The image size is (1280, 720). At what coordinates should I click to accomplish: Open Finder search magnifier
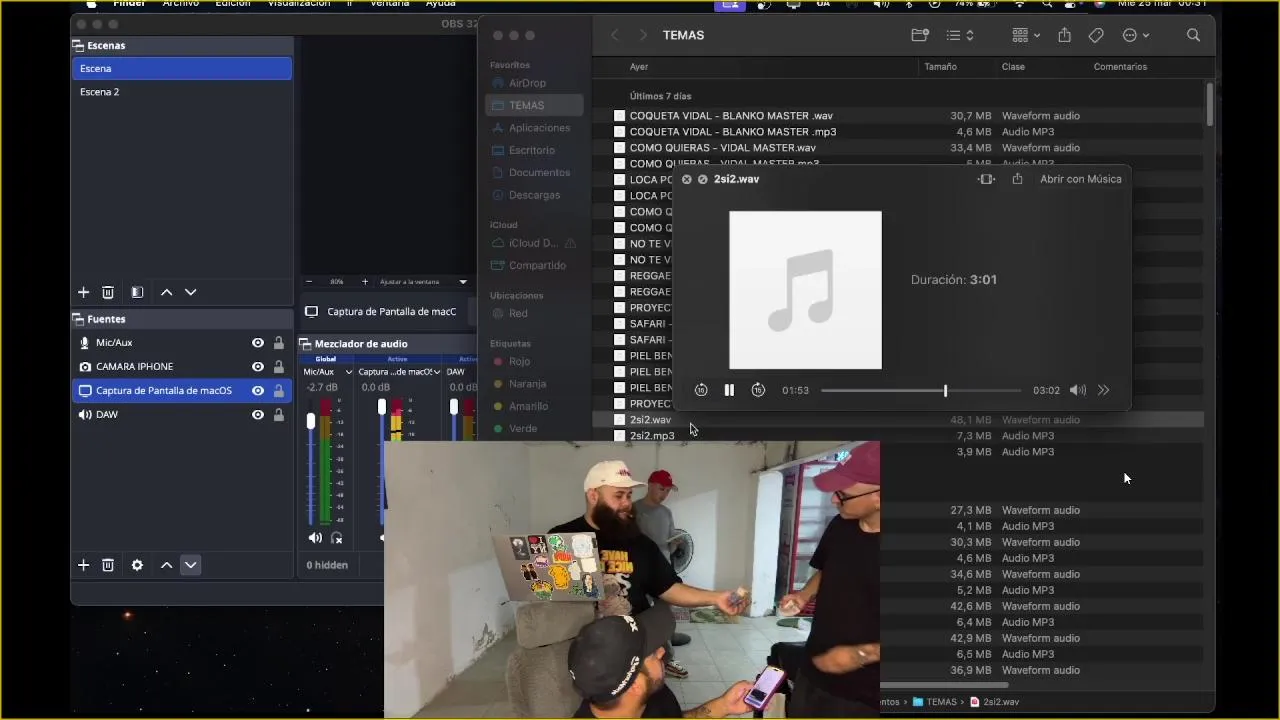[1193, 35]
